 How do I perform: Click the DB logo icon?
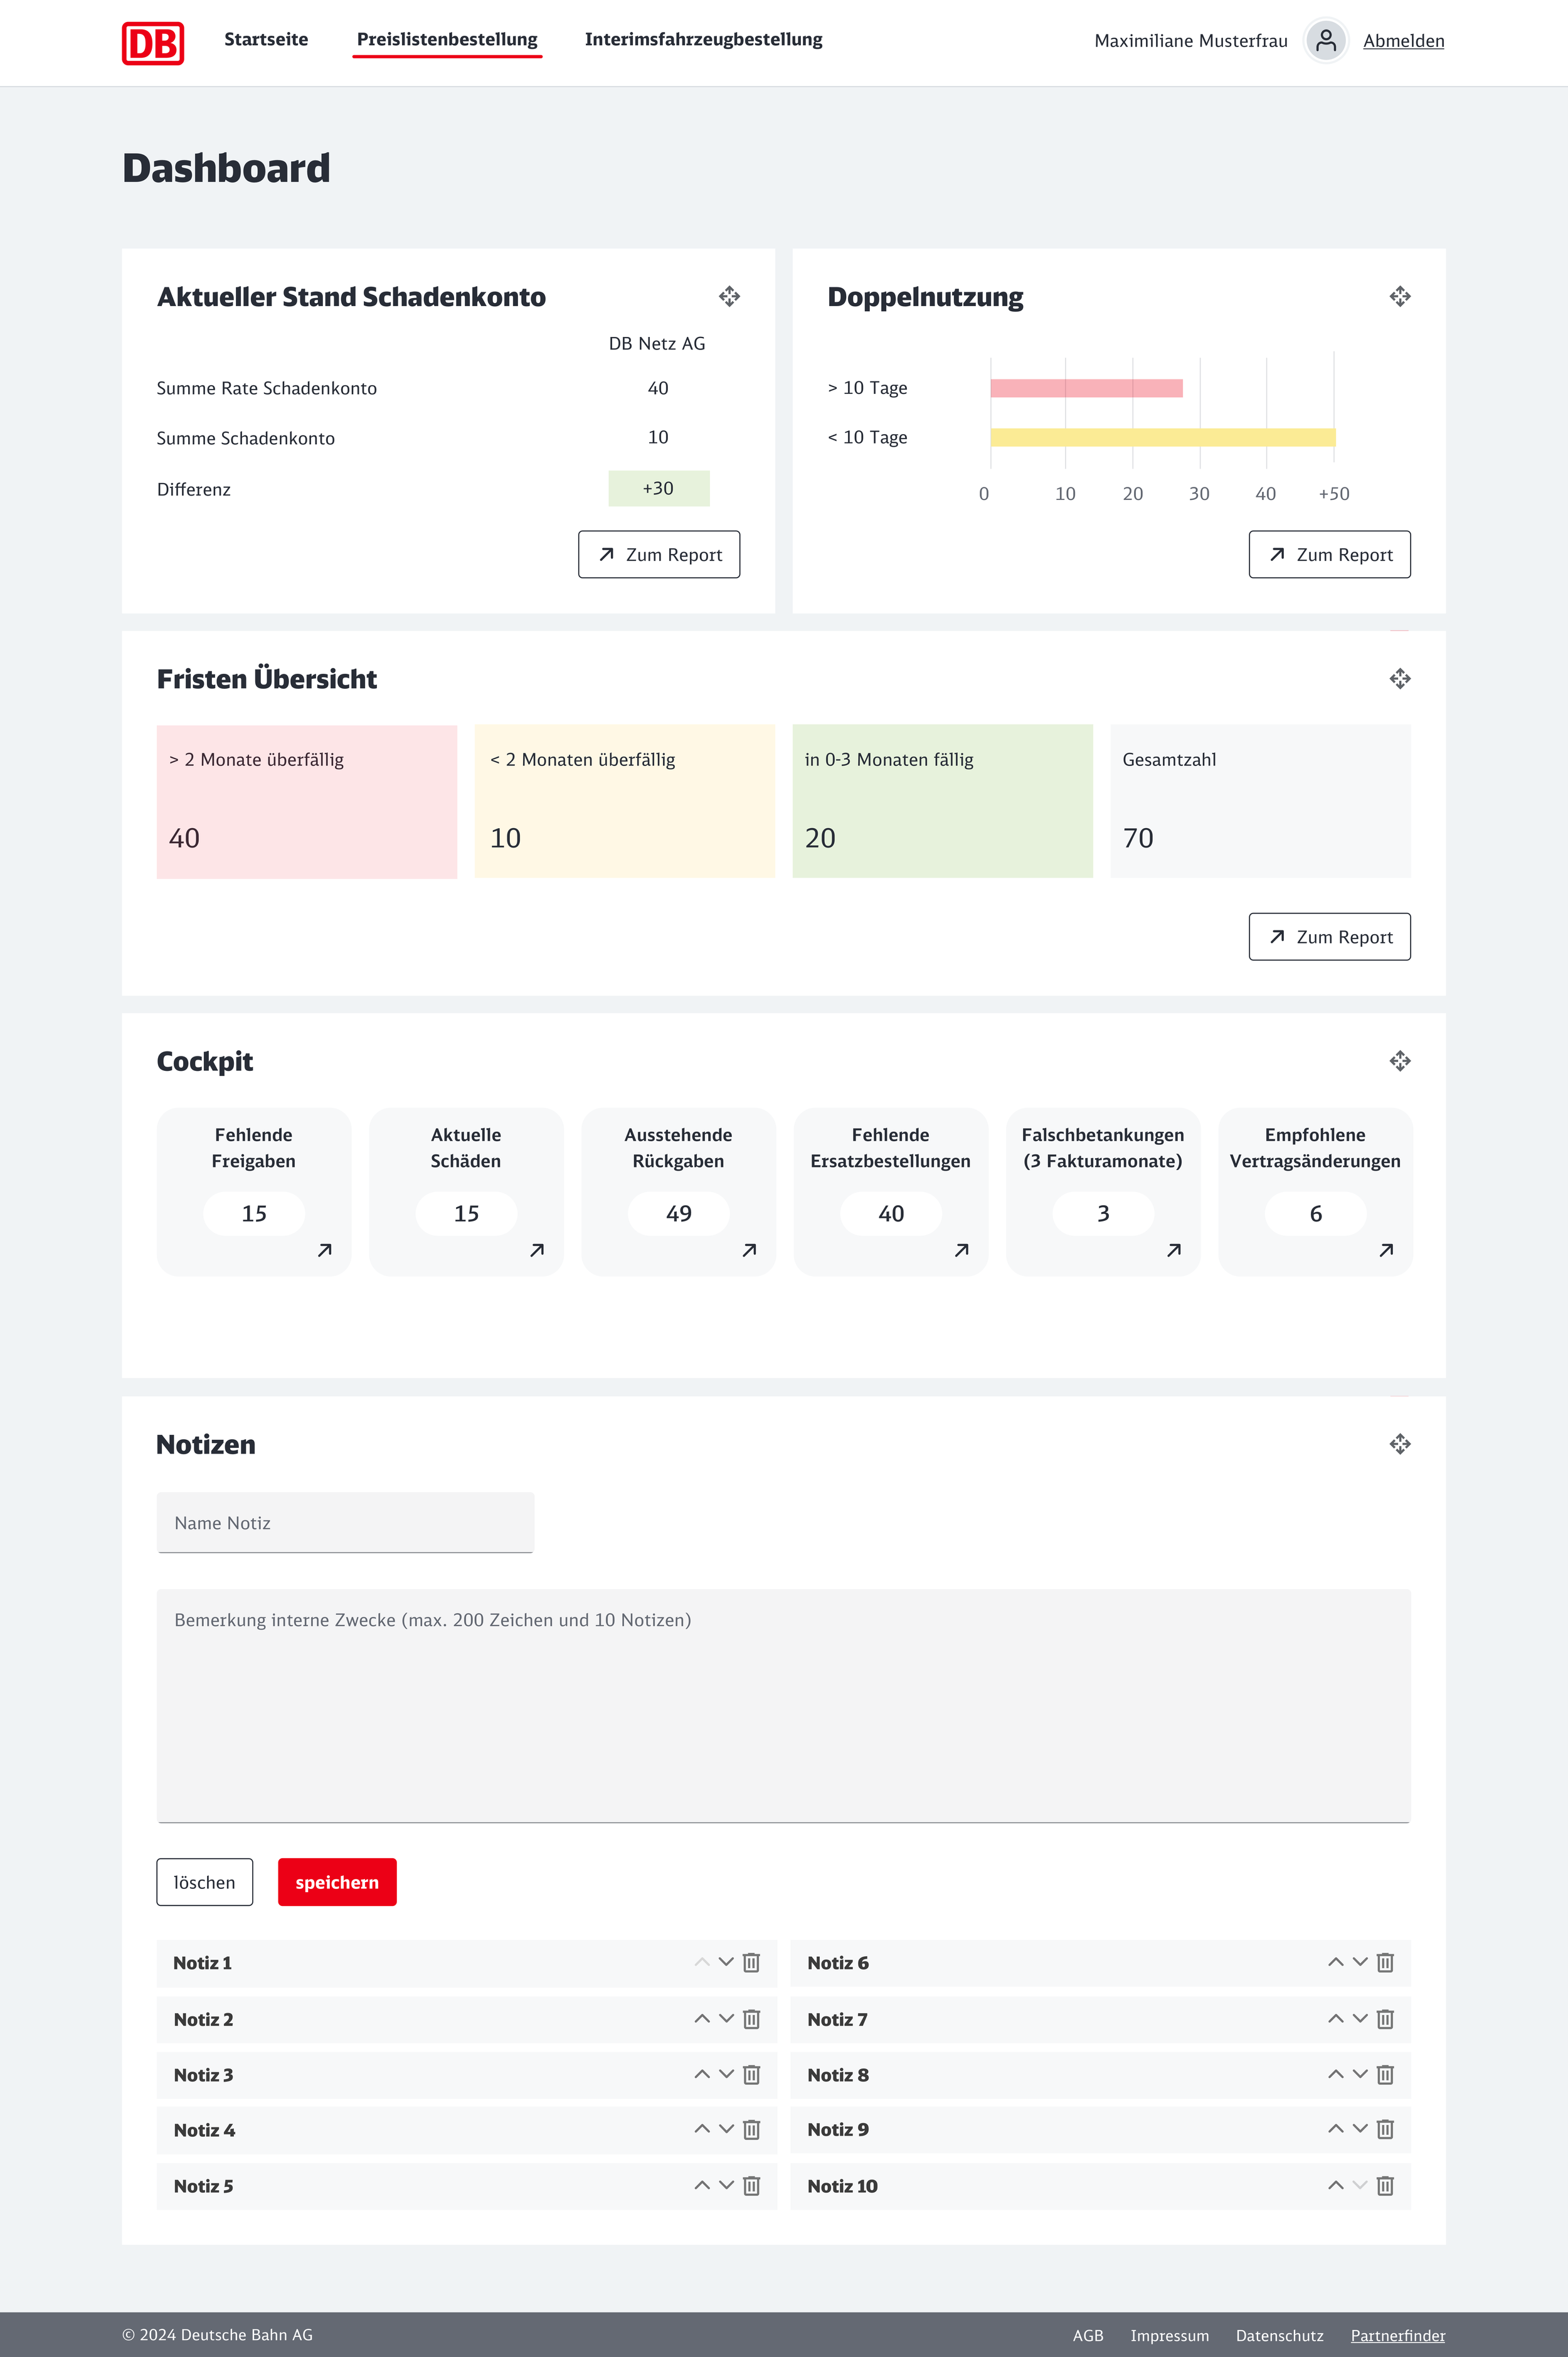(152, 43)
